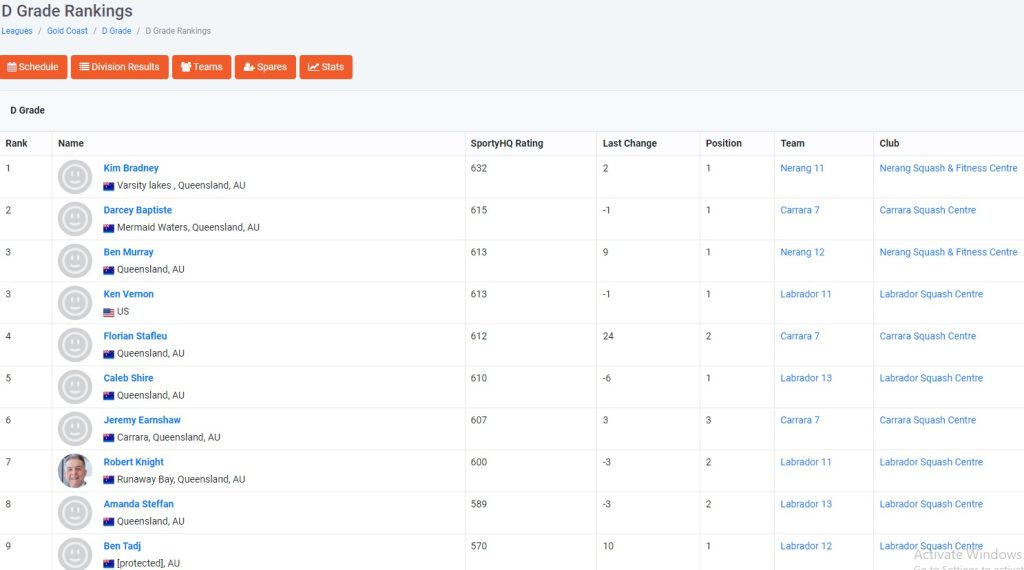Click the US flag under Ken Vernon
The height and width of the screenshot is (570, 1024).
(108, 312)
